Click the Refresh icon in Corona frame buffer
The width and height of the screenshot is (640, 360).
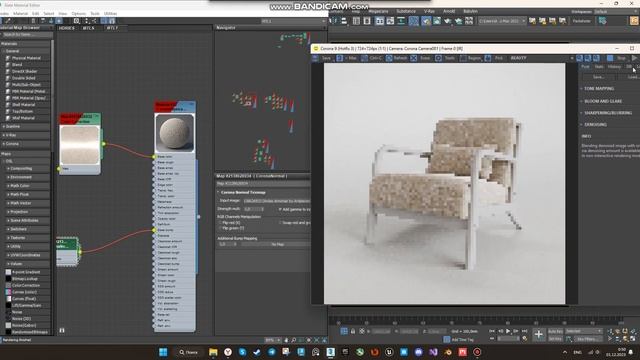coord(389,58)
